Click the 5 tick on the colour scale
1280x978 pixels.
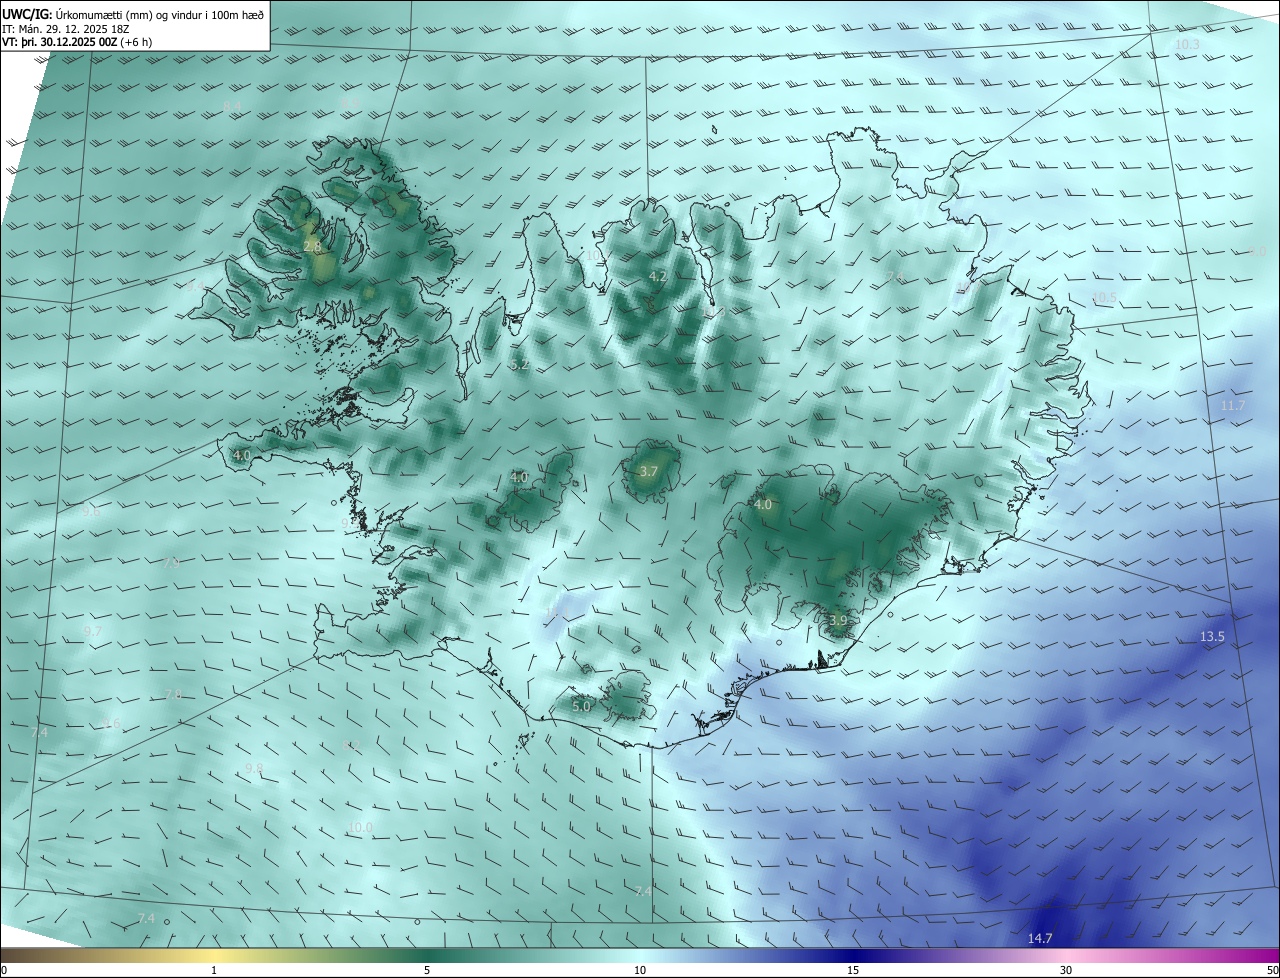point(427,970)
